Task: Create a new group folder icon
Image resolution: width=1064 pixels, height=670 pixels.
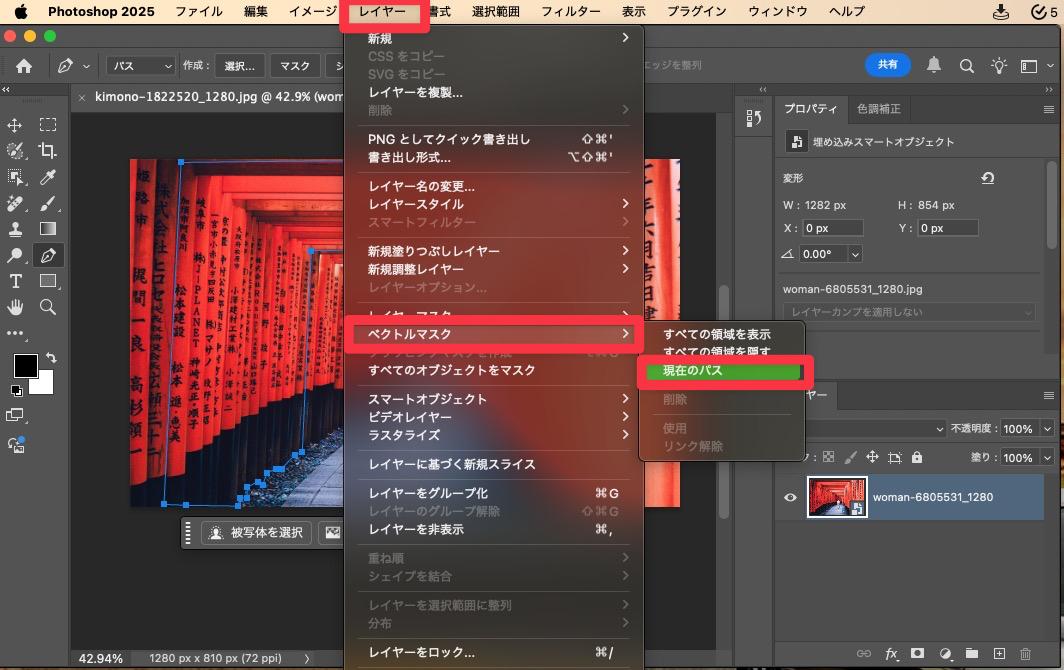Action: tap(972, 653)
